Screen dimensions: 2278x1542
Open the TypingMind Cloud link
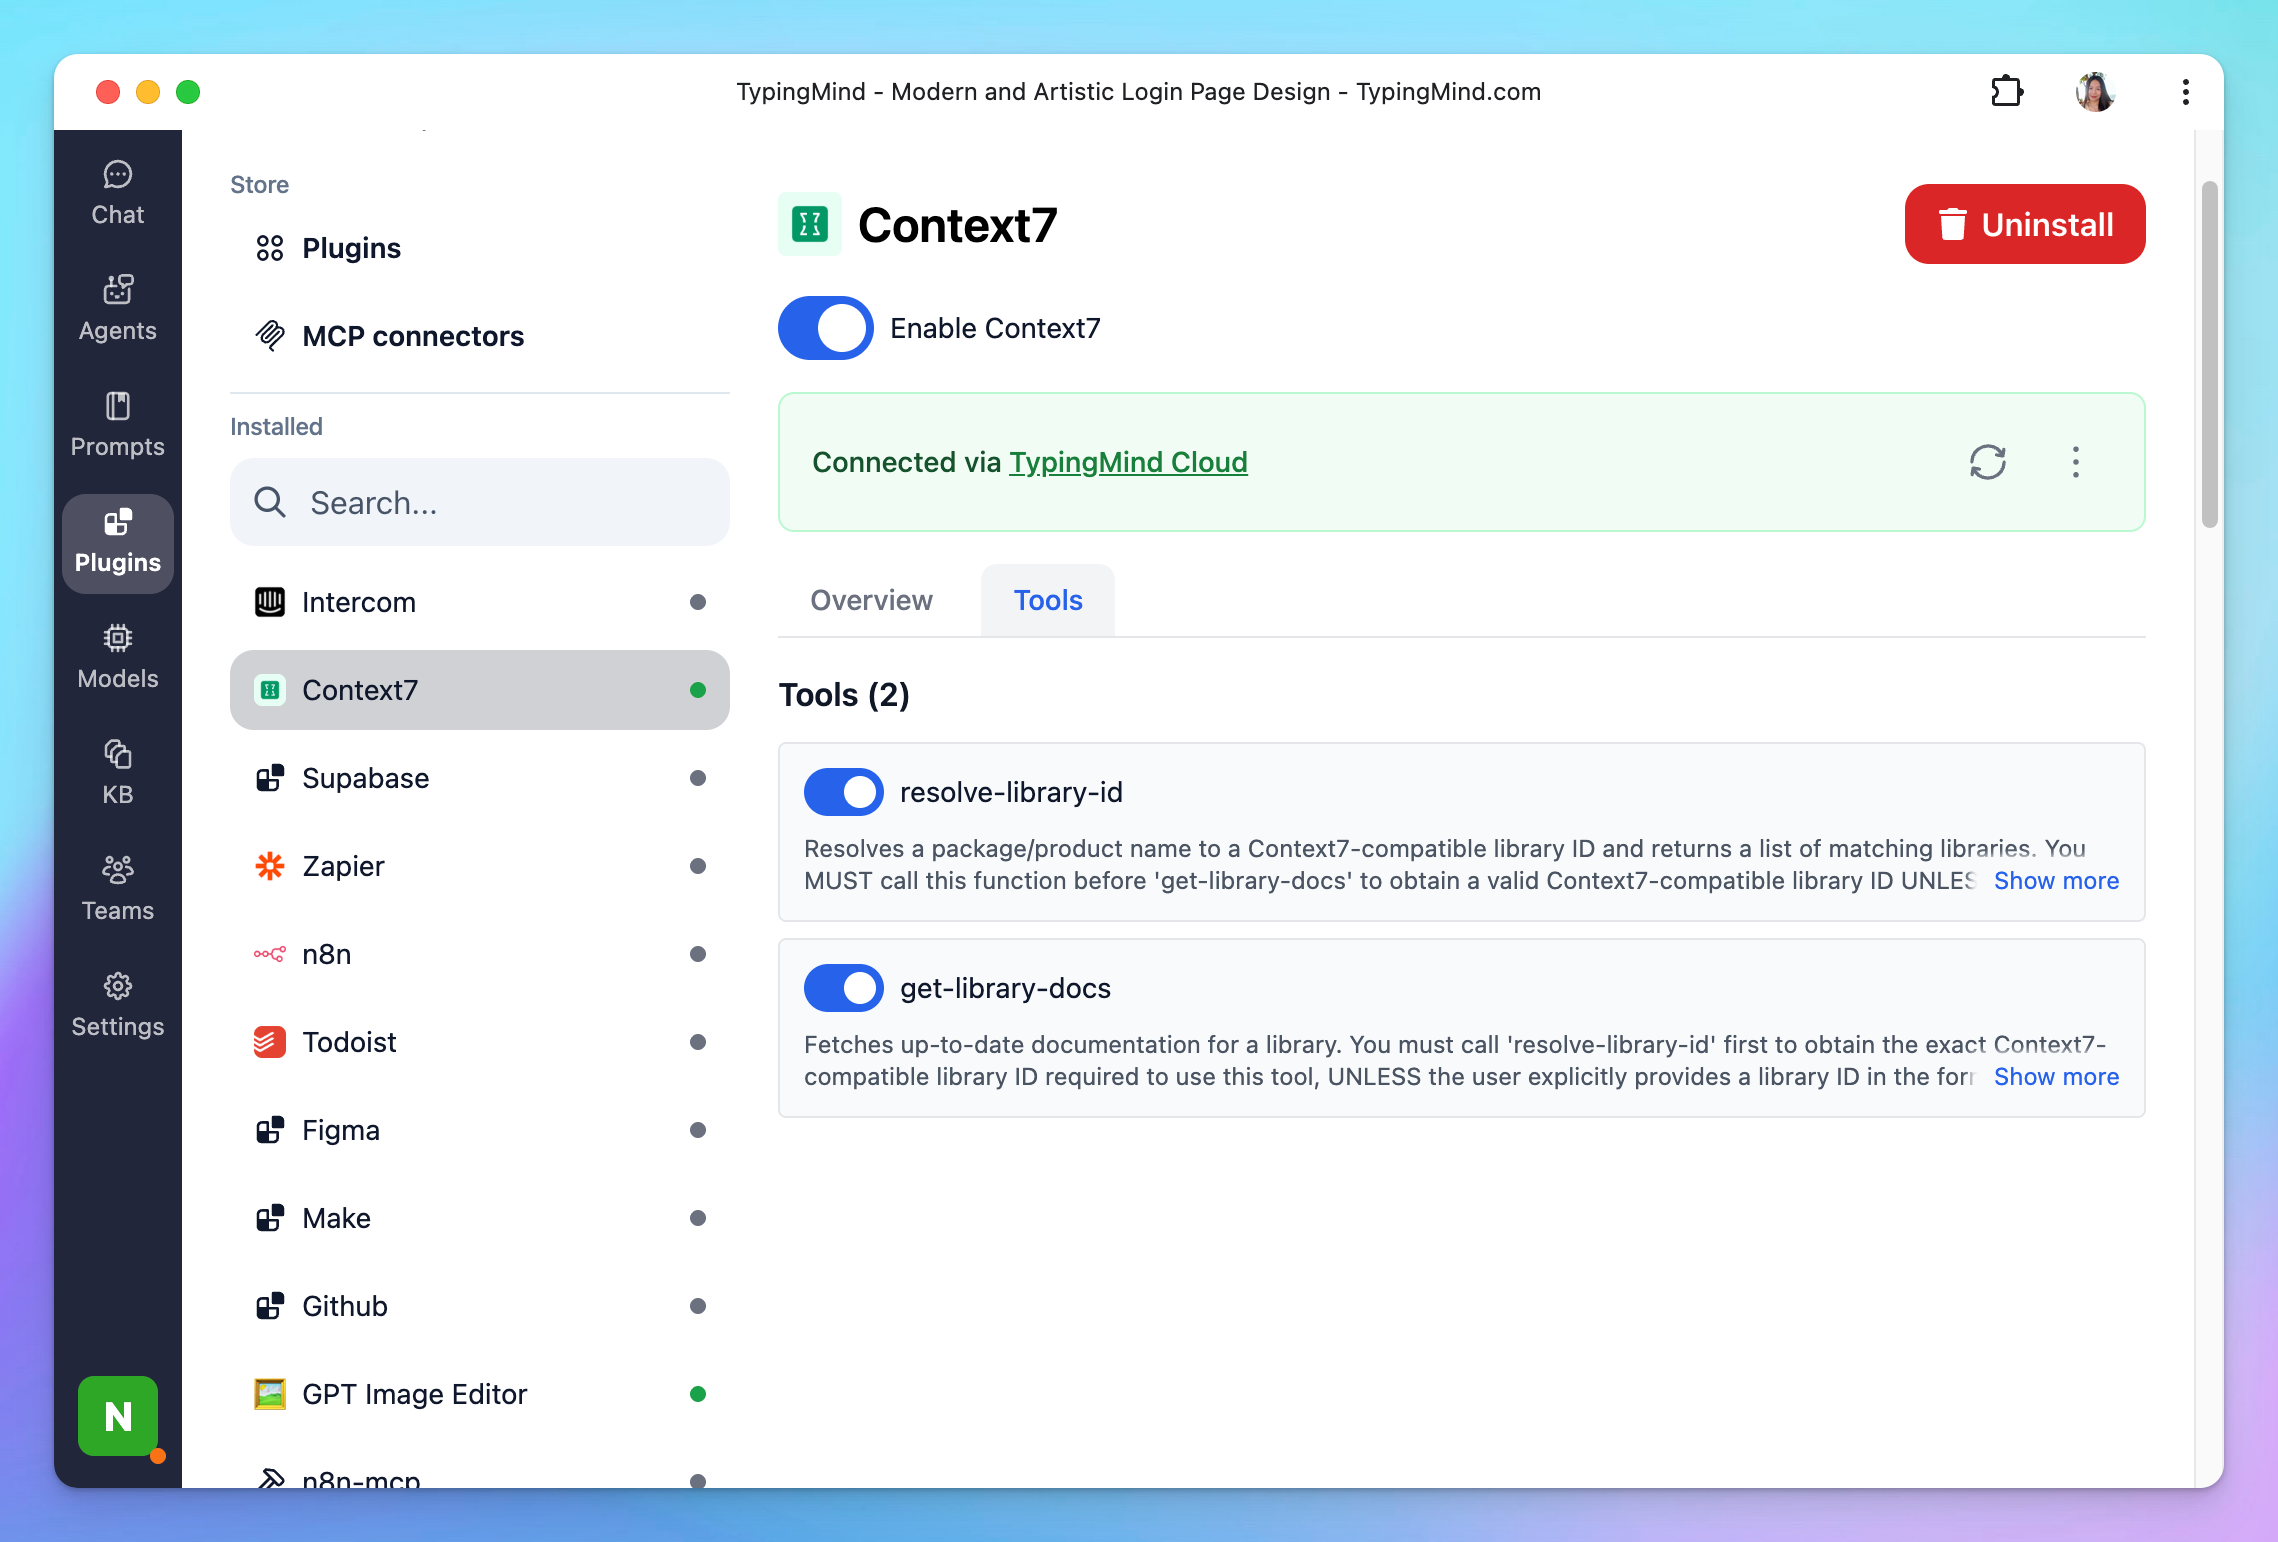1128,462
